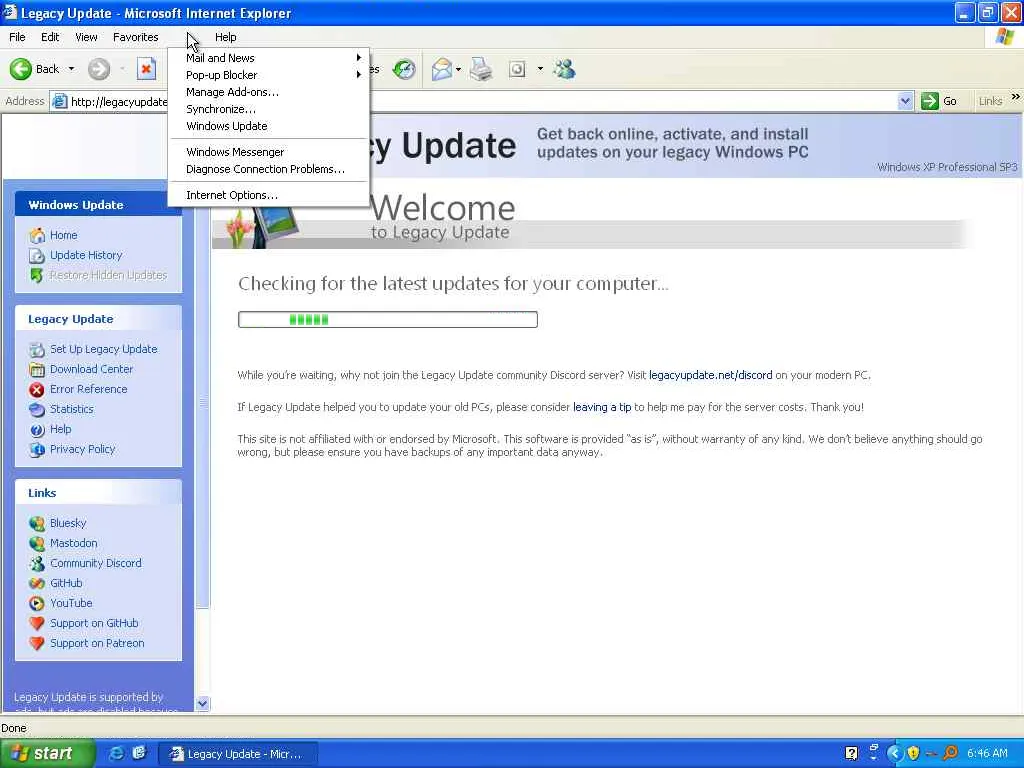Click the sidebar scroll down arrow
1024x768 pixels.
202,703
